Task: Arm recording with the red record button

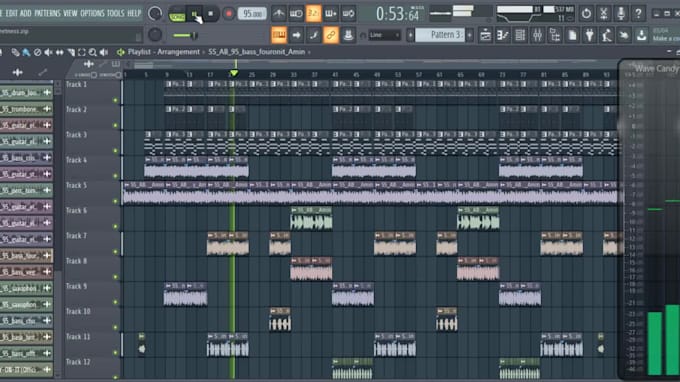Action: pos(229,14)
